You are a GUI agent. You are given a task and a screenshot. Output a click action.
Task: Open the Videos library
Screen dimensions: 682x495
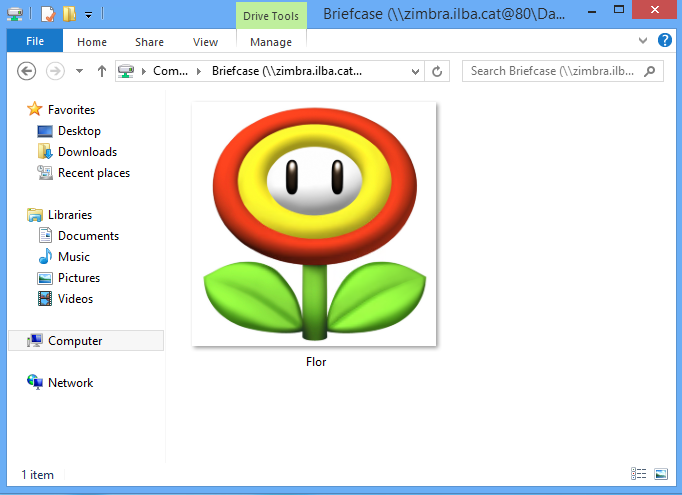75,299
